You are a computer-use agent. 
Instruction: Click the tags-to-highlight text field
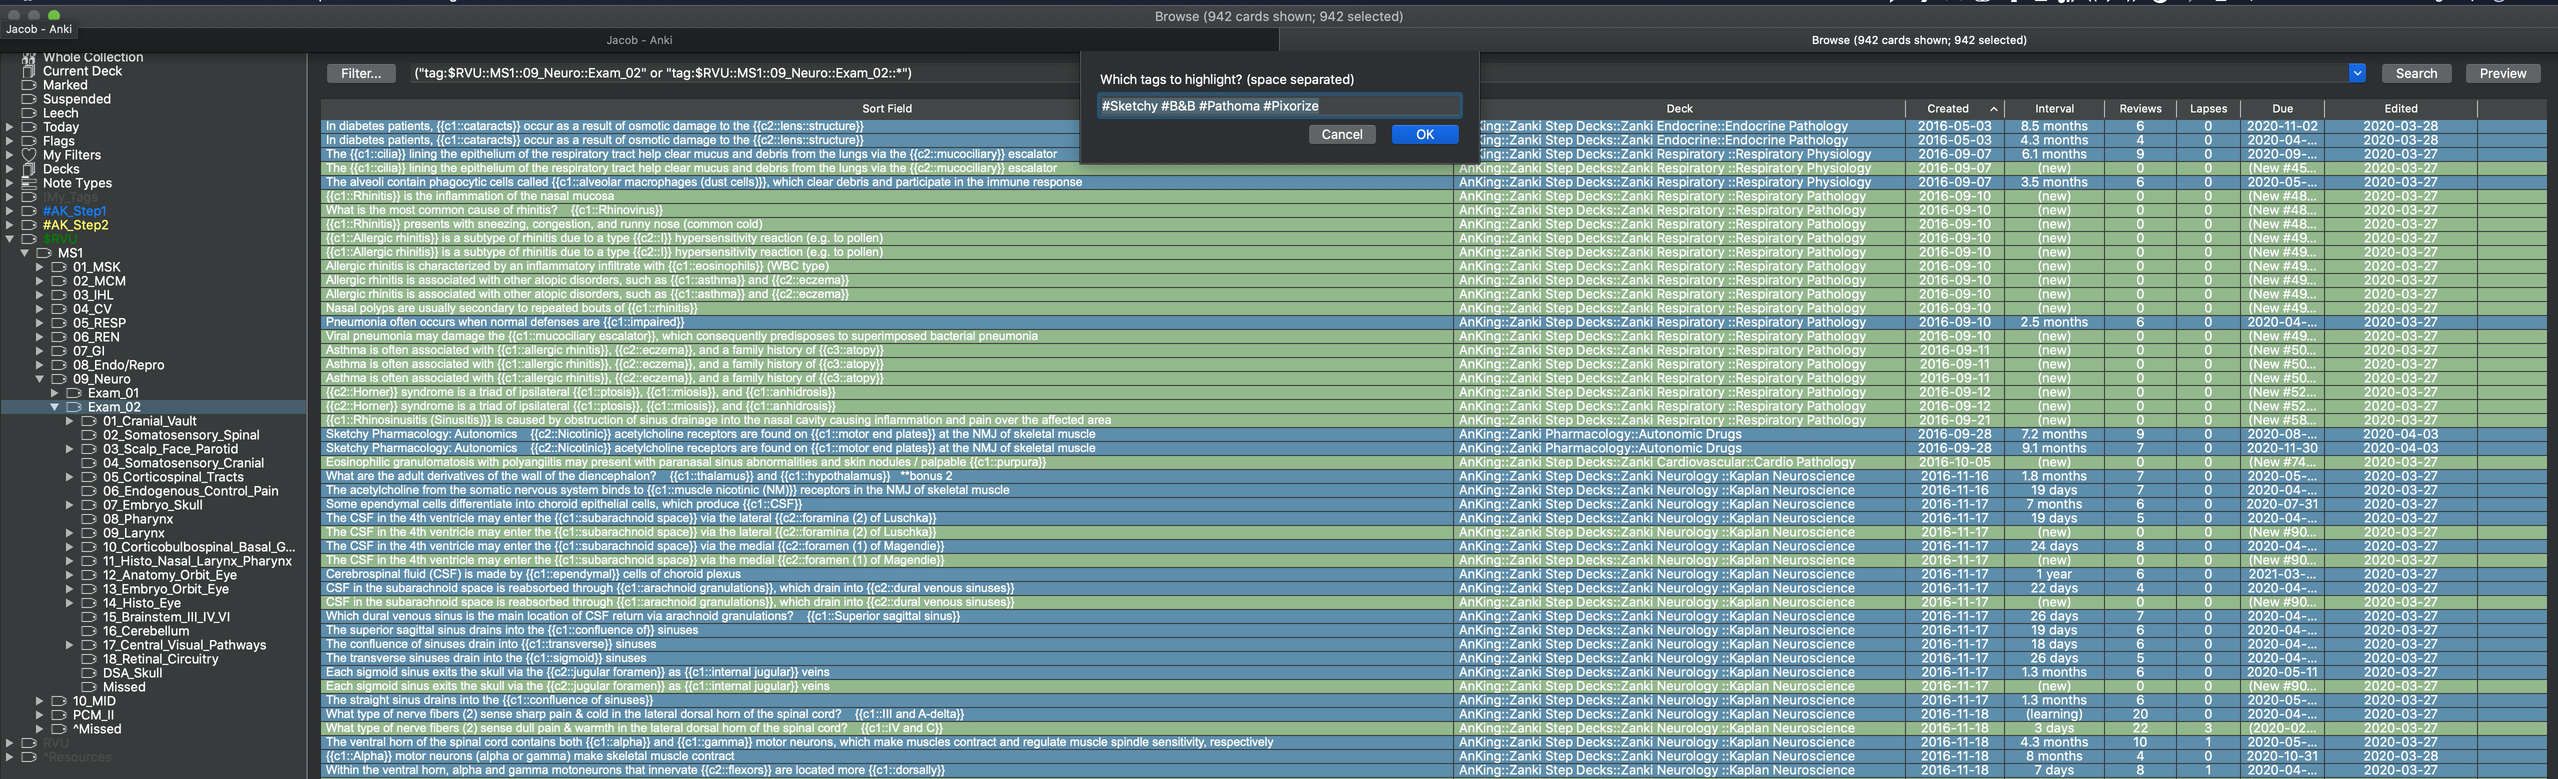pyautogui.click(x=1279, y=106)
